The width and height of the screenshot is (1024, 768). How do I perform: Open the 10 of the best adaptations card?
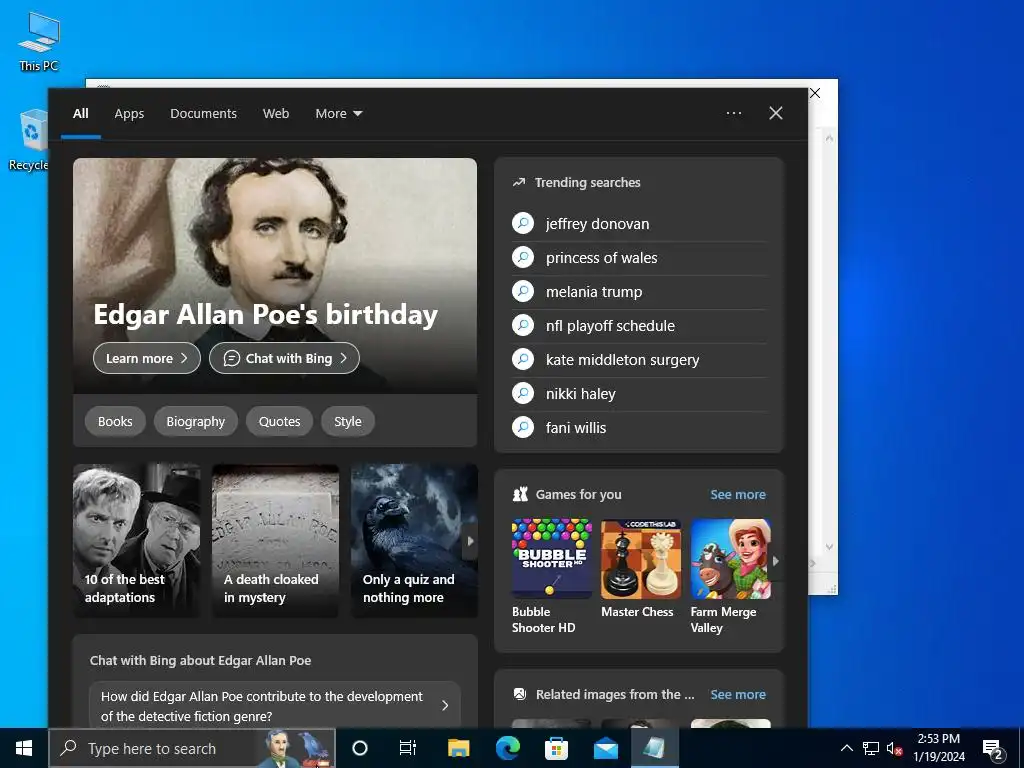coord(136,541)
